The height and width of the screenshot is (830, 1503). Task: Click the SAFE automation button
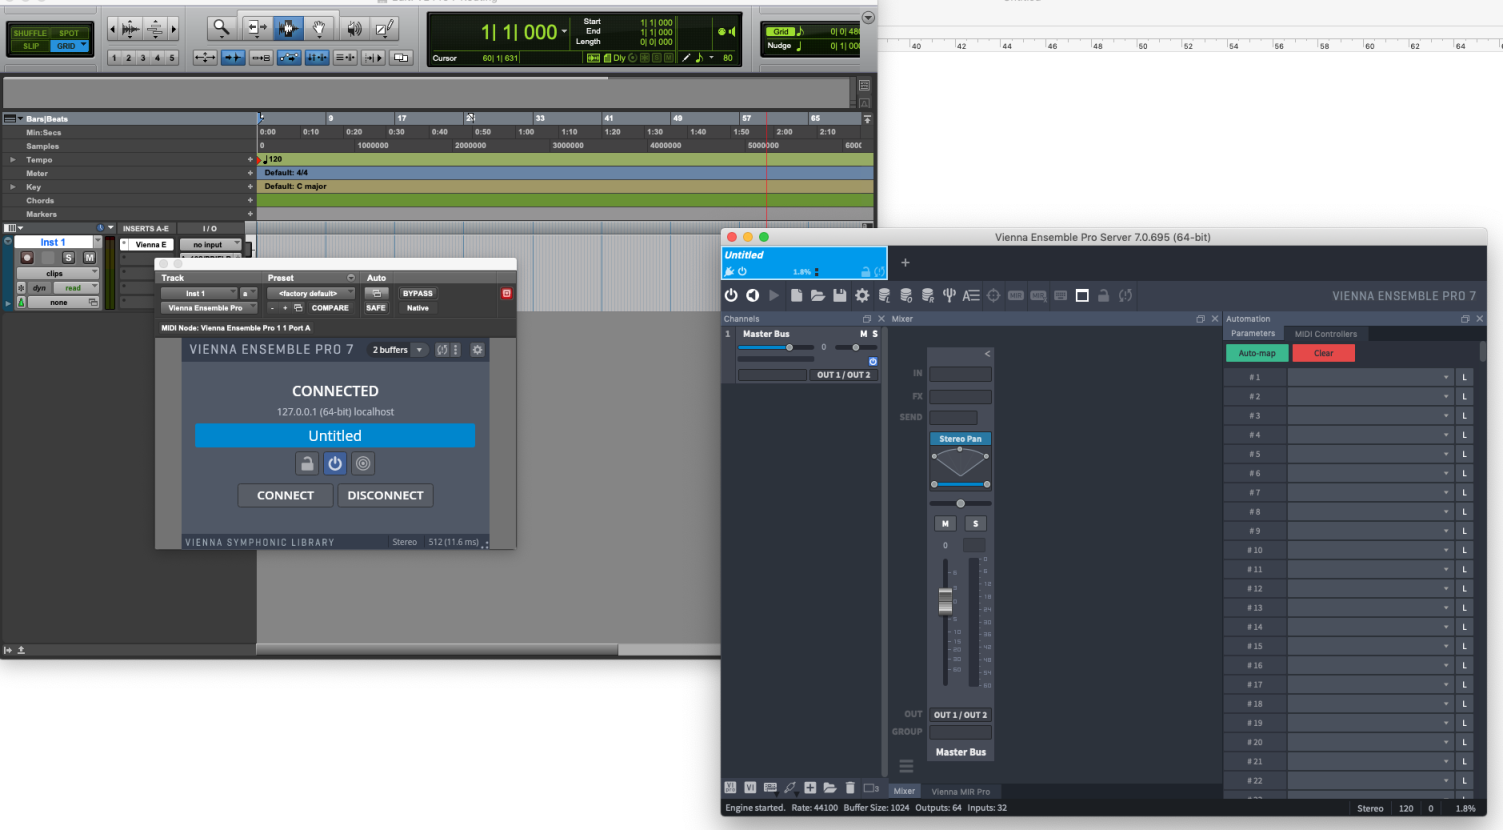pos(376,308)
